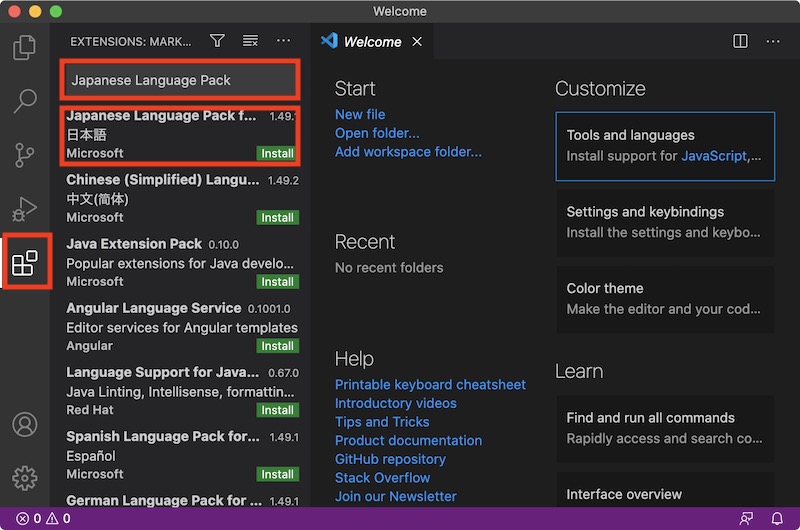The height and width of the screenshot is (530, 800).
Task: Install the Chinese (Simplified) Language Pack
Action: (277, 217)
